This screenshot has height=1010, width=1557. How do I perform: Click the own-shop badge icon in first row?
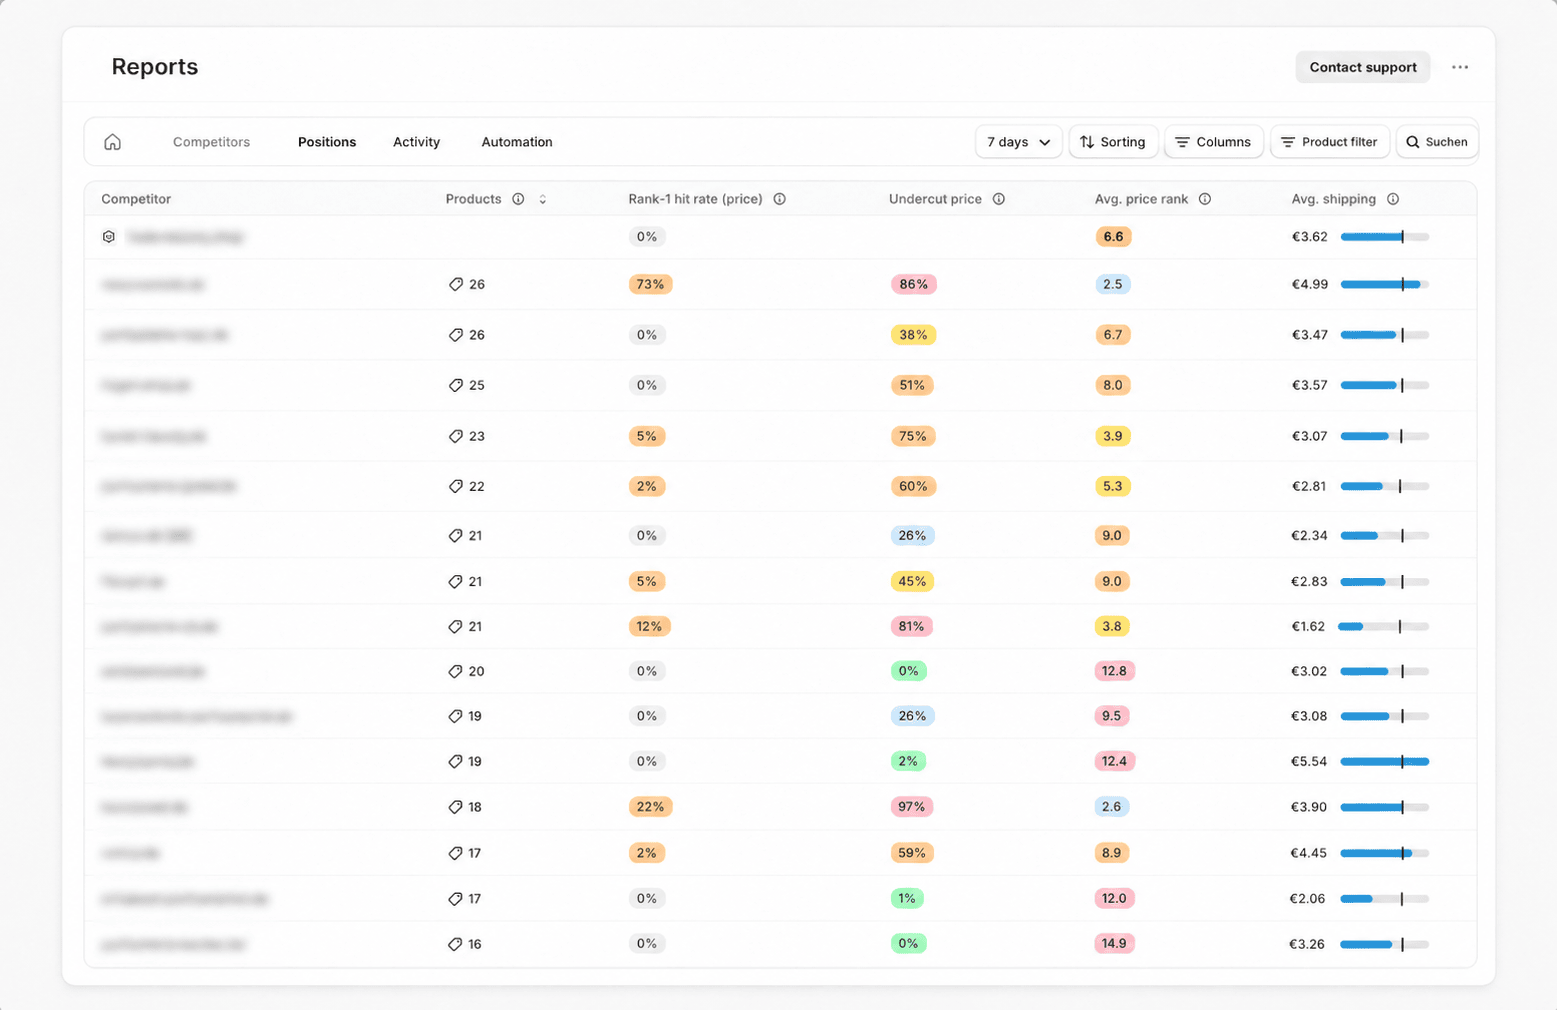(x=109, y=237)
